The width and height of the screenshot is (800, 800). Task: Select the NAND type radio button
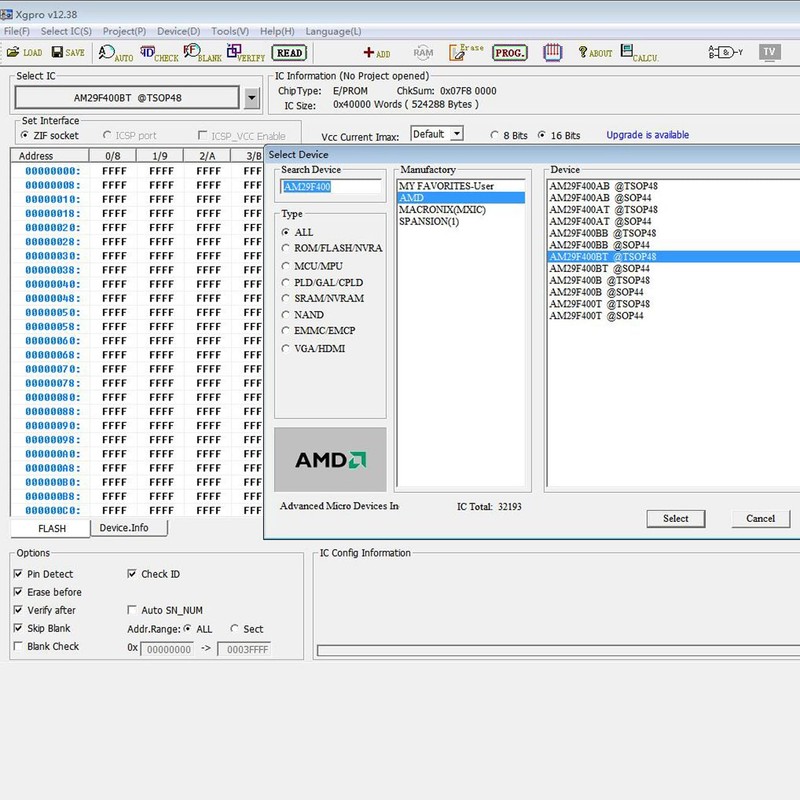(x=285, y=315)
